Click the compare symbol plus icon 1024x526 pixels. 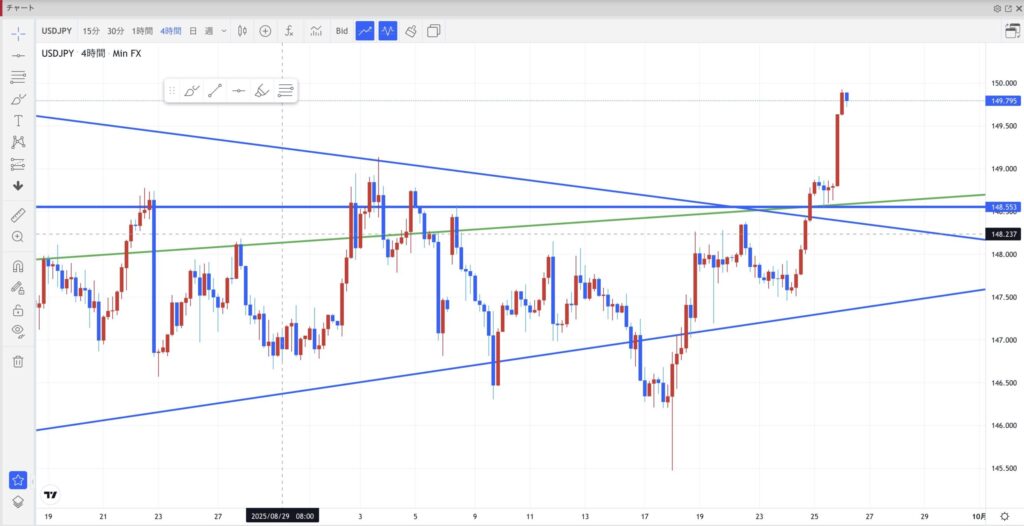coord(265,31)
